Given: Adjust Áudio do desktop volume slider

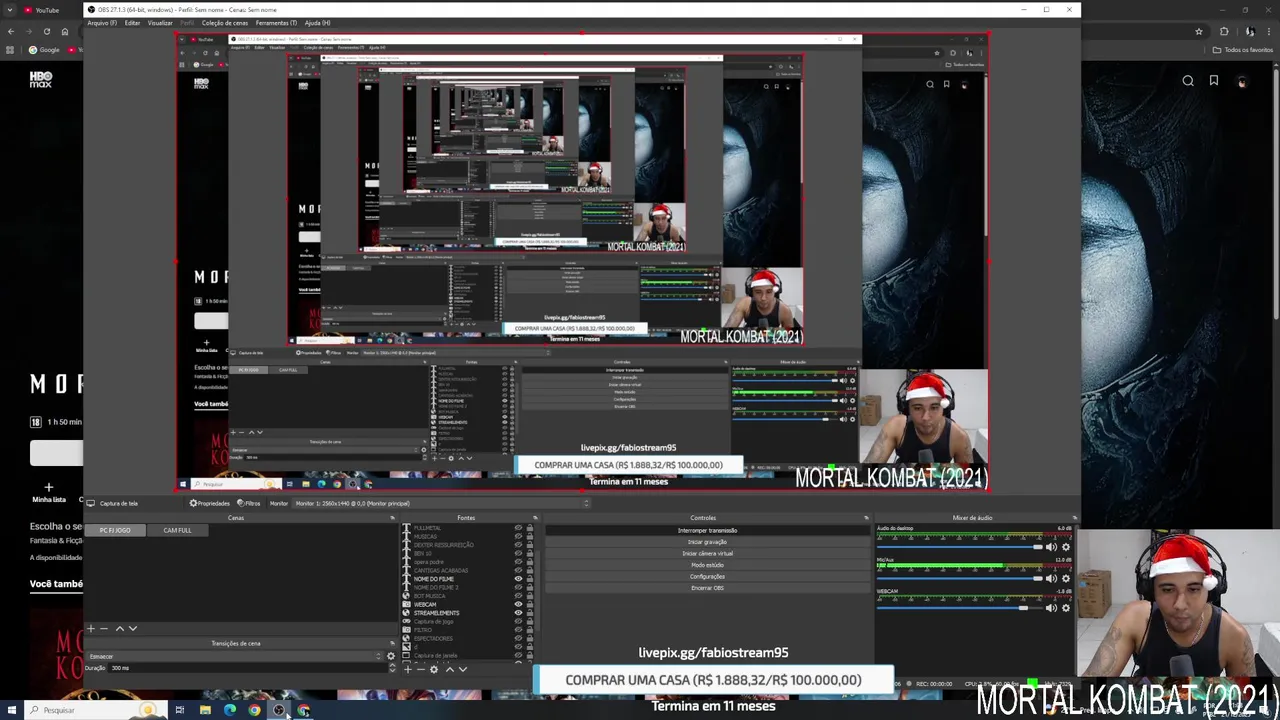Looking at the screenshot, I should coord(959,547).
